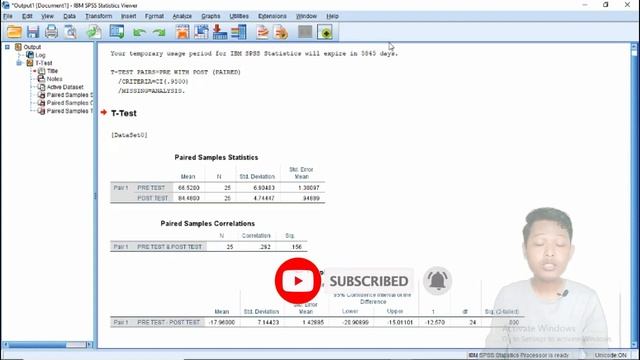Image resolution: width=640 pixels, height=360 pixels.
Task: Open the Analyze menu
Action: (x=182, y=16)
